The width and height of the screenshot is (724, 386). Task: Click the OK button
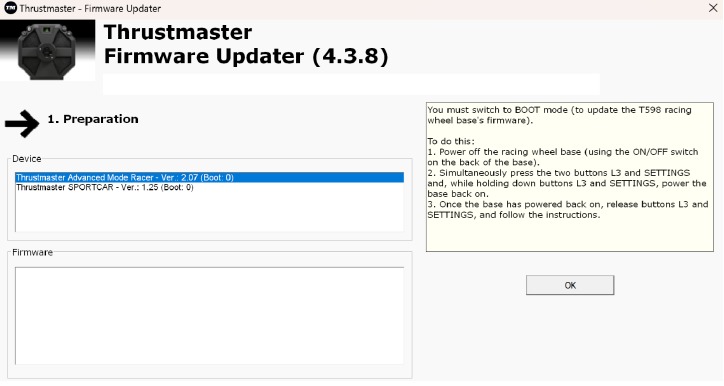coord(570,285)
